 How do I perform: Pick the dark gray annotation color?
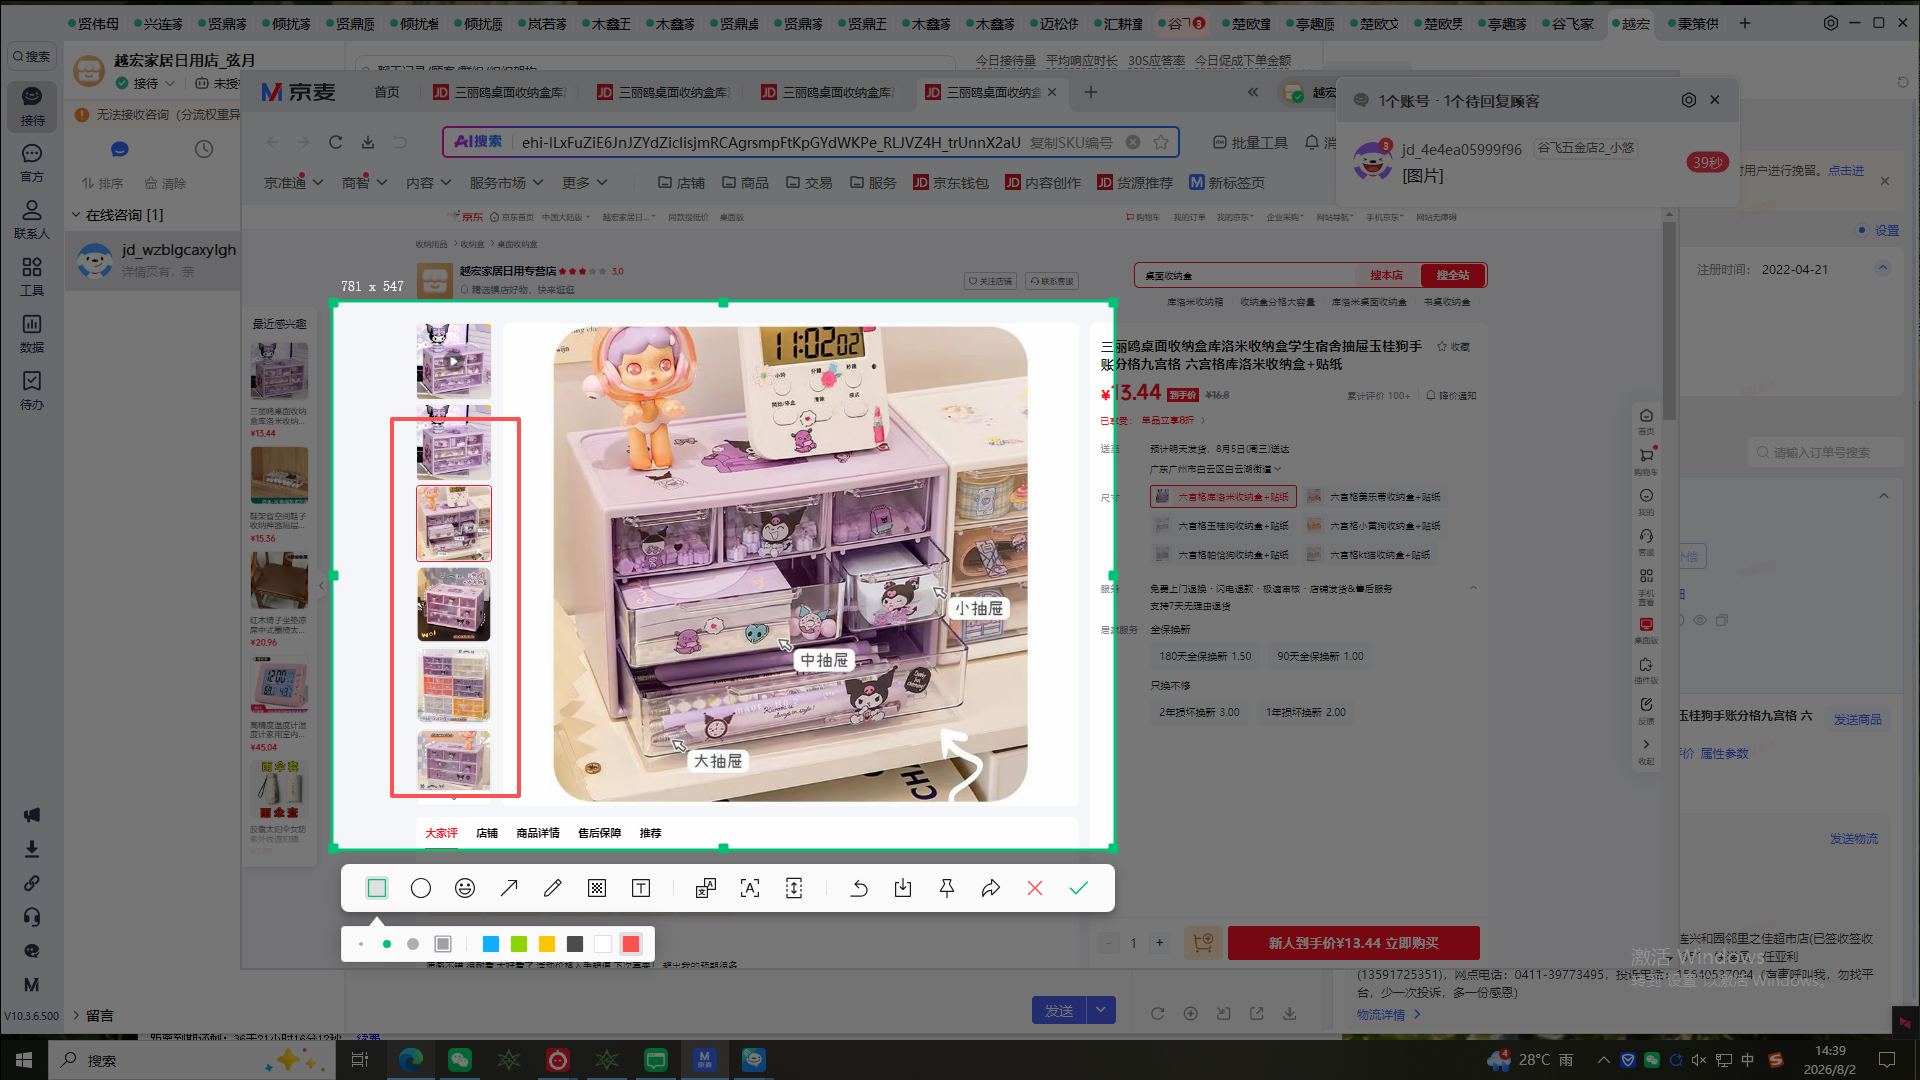pos(575,944)
